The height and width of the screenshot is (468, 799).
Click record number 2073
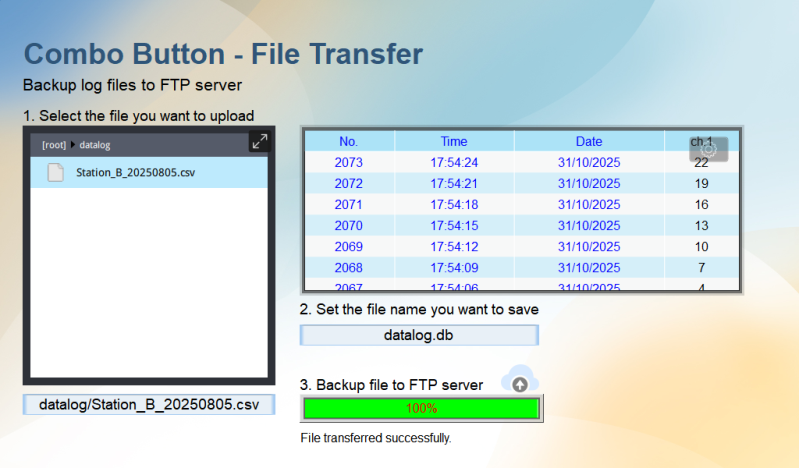point(349,162)
